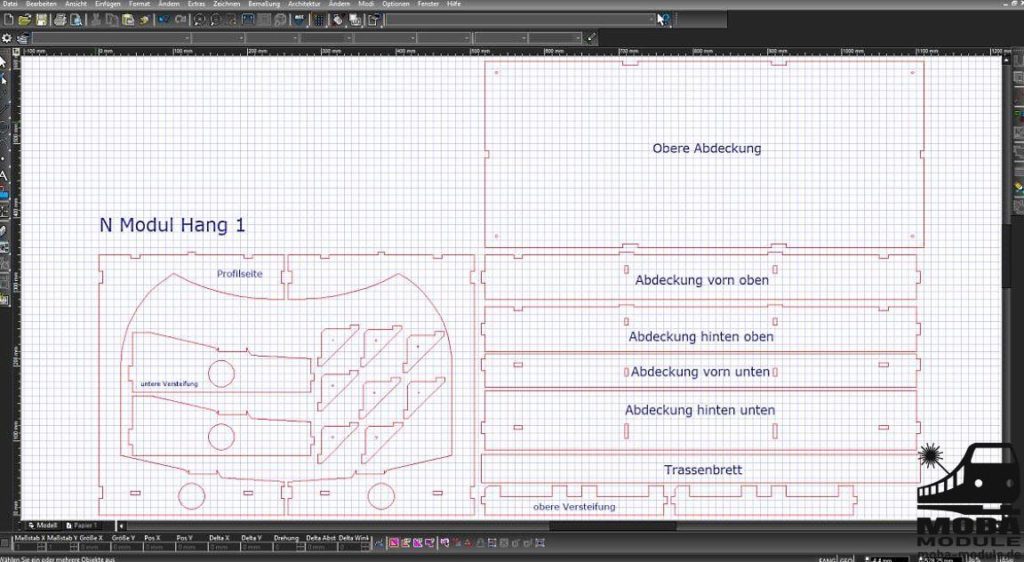The width and height of the screenshot is (1024, 562).
Task: Click the Delta Wink spinner arrows
Action: 364,547
